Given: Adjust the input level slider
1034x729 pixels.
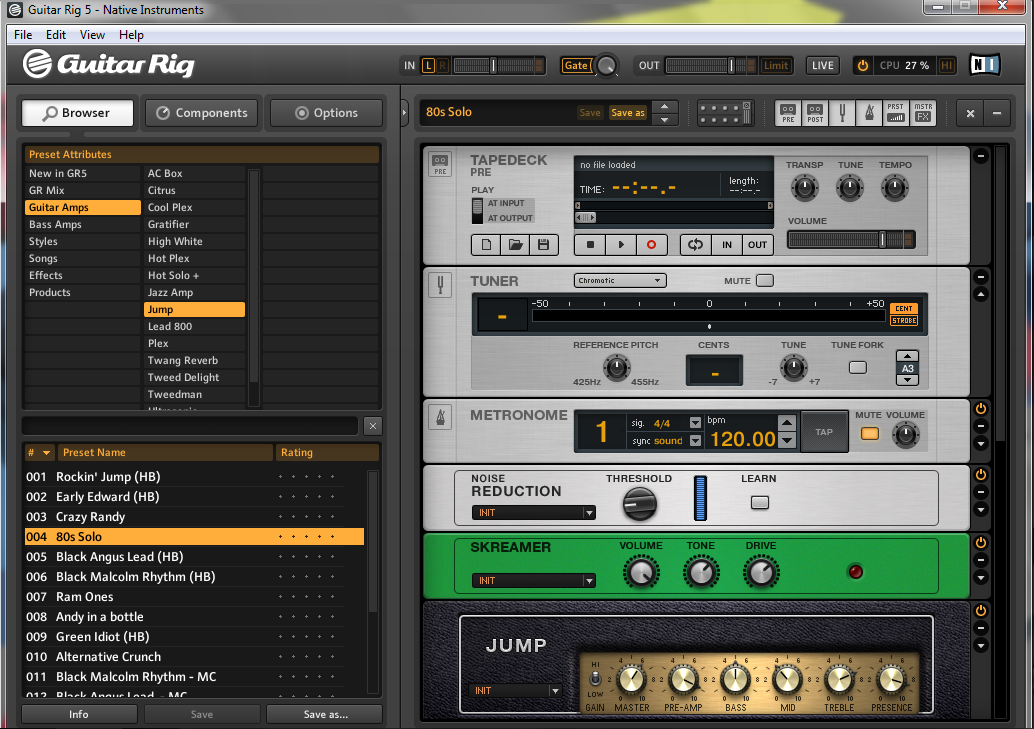Looking at the screenshot, I should (499, 65).
